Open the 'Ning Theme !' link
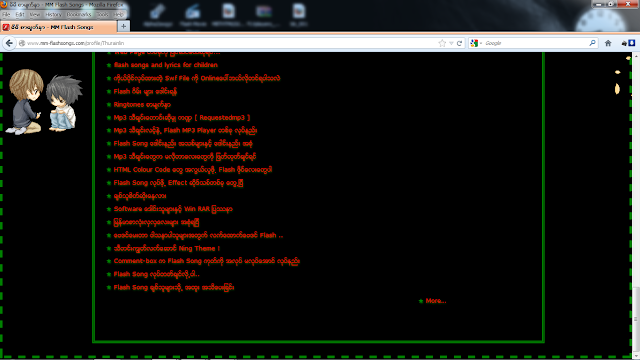Screen dimensions: 640x360 coord(167,248)
